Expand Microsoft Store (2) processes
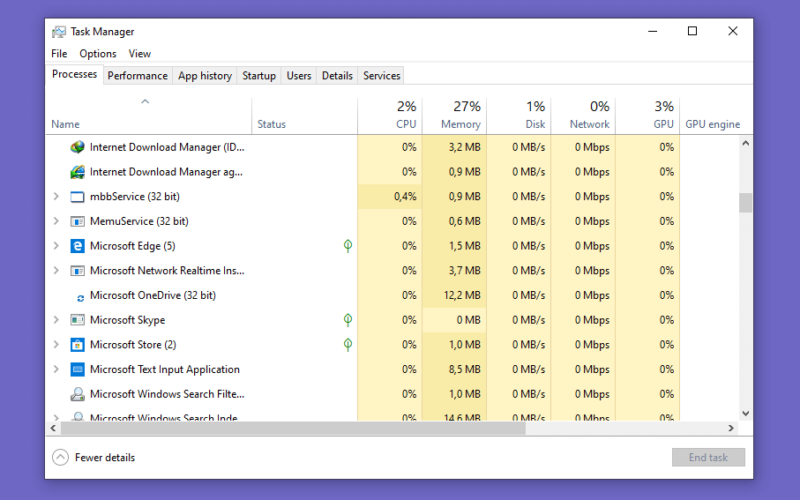This screenshot has height=500, width=800. point(56,344)
